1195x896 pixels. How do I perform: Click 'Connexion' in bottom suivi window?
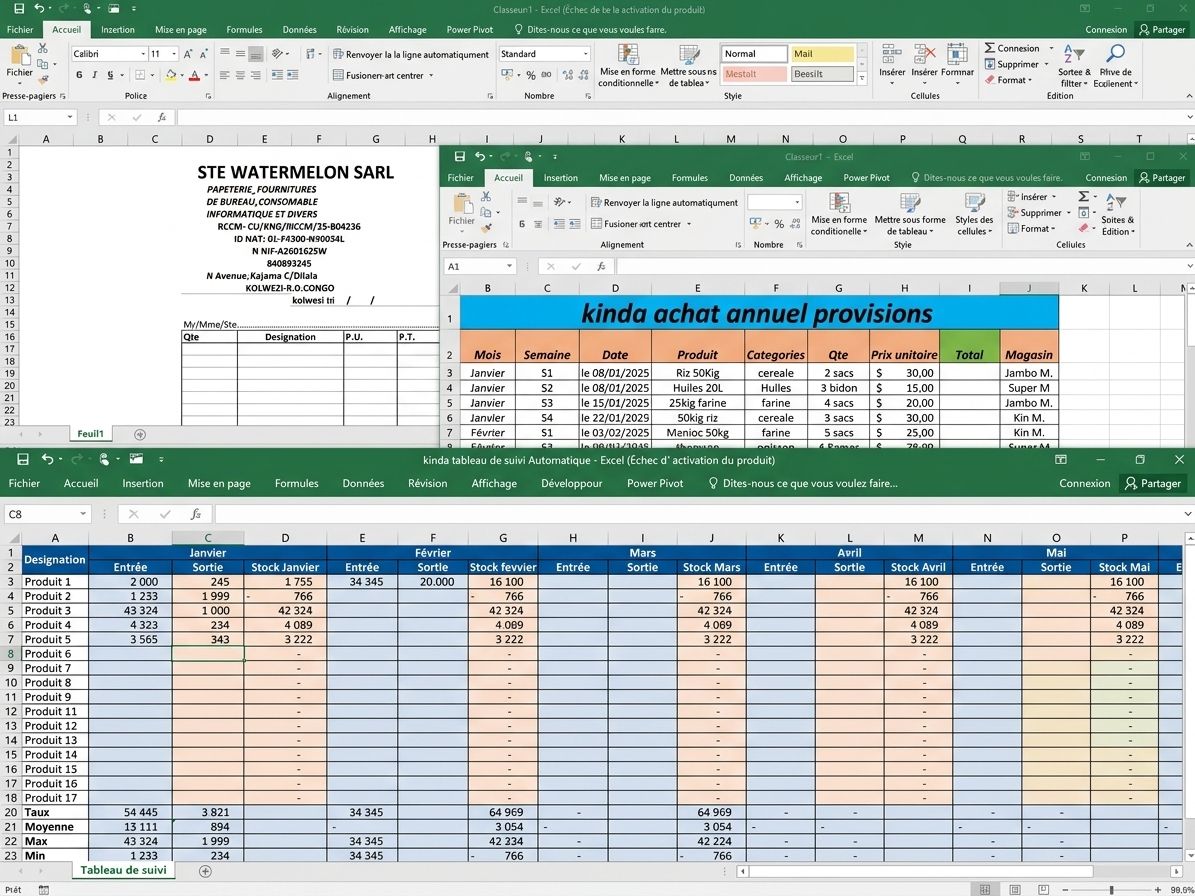tap(1084, 483)
